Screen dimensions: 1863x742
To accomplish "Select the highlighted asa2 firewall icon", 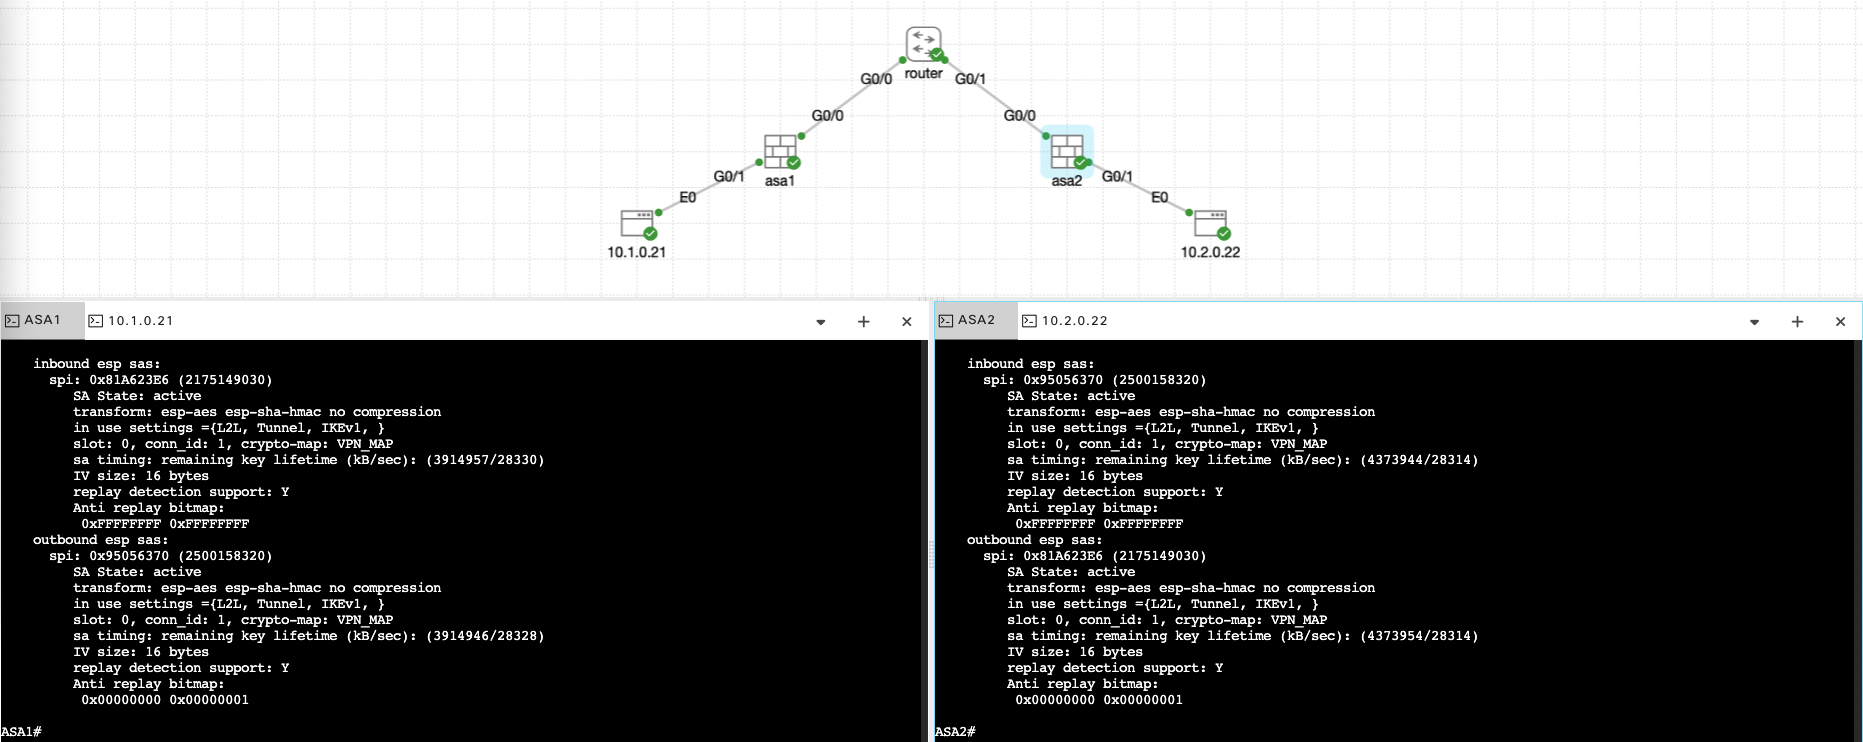I will [x=1066, y=152].
